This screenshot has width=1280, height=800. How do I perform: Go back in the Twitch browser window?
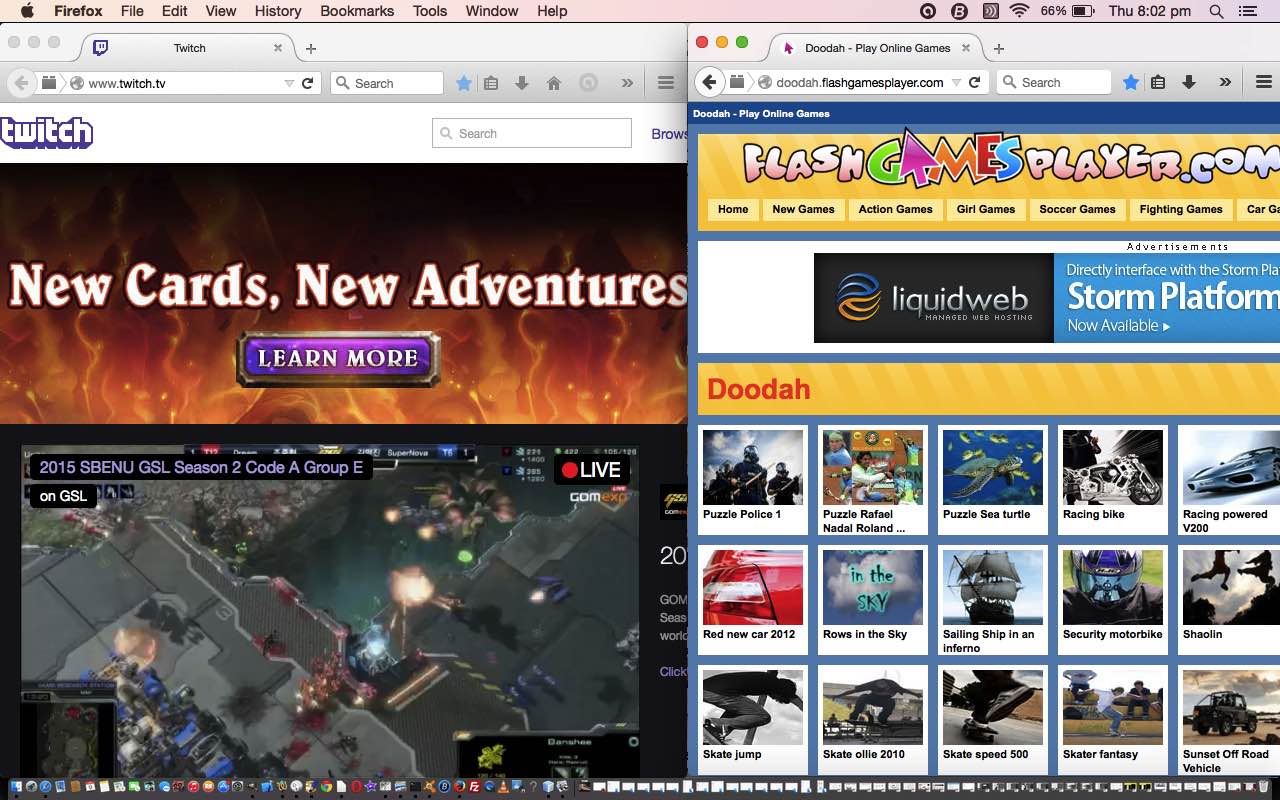pyautogui.click(x=20, y=83)
